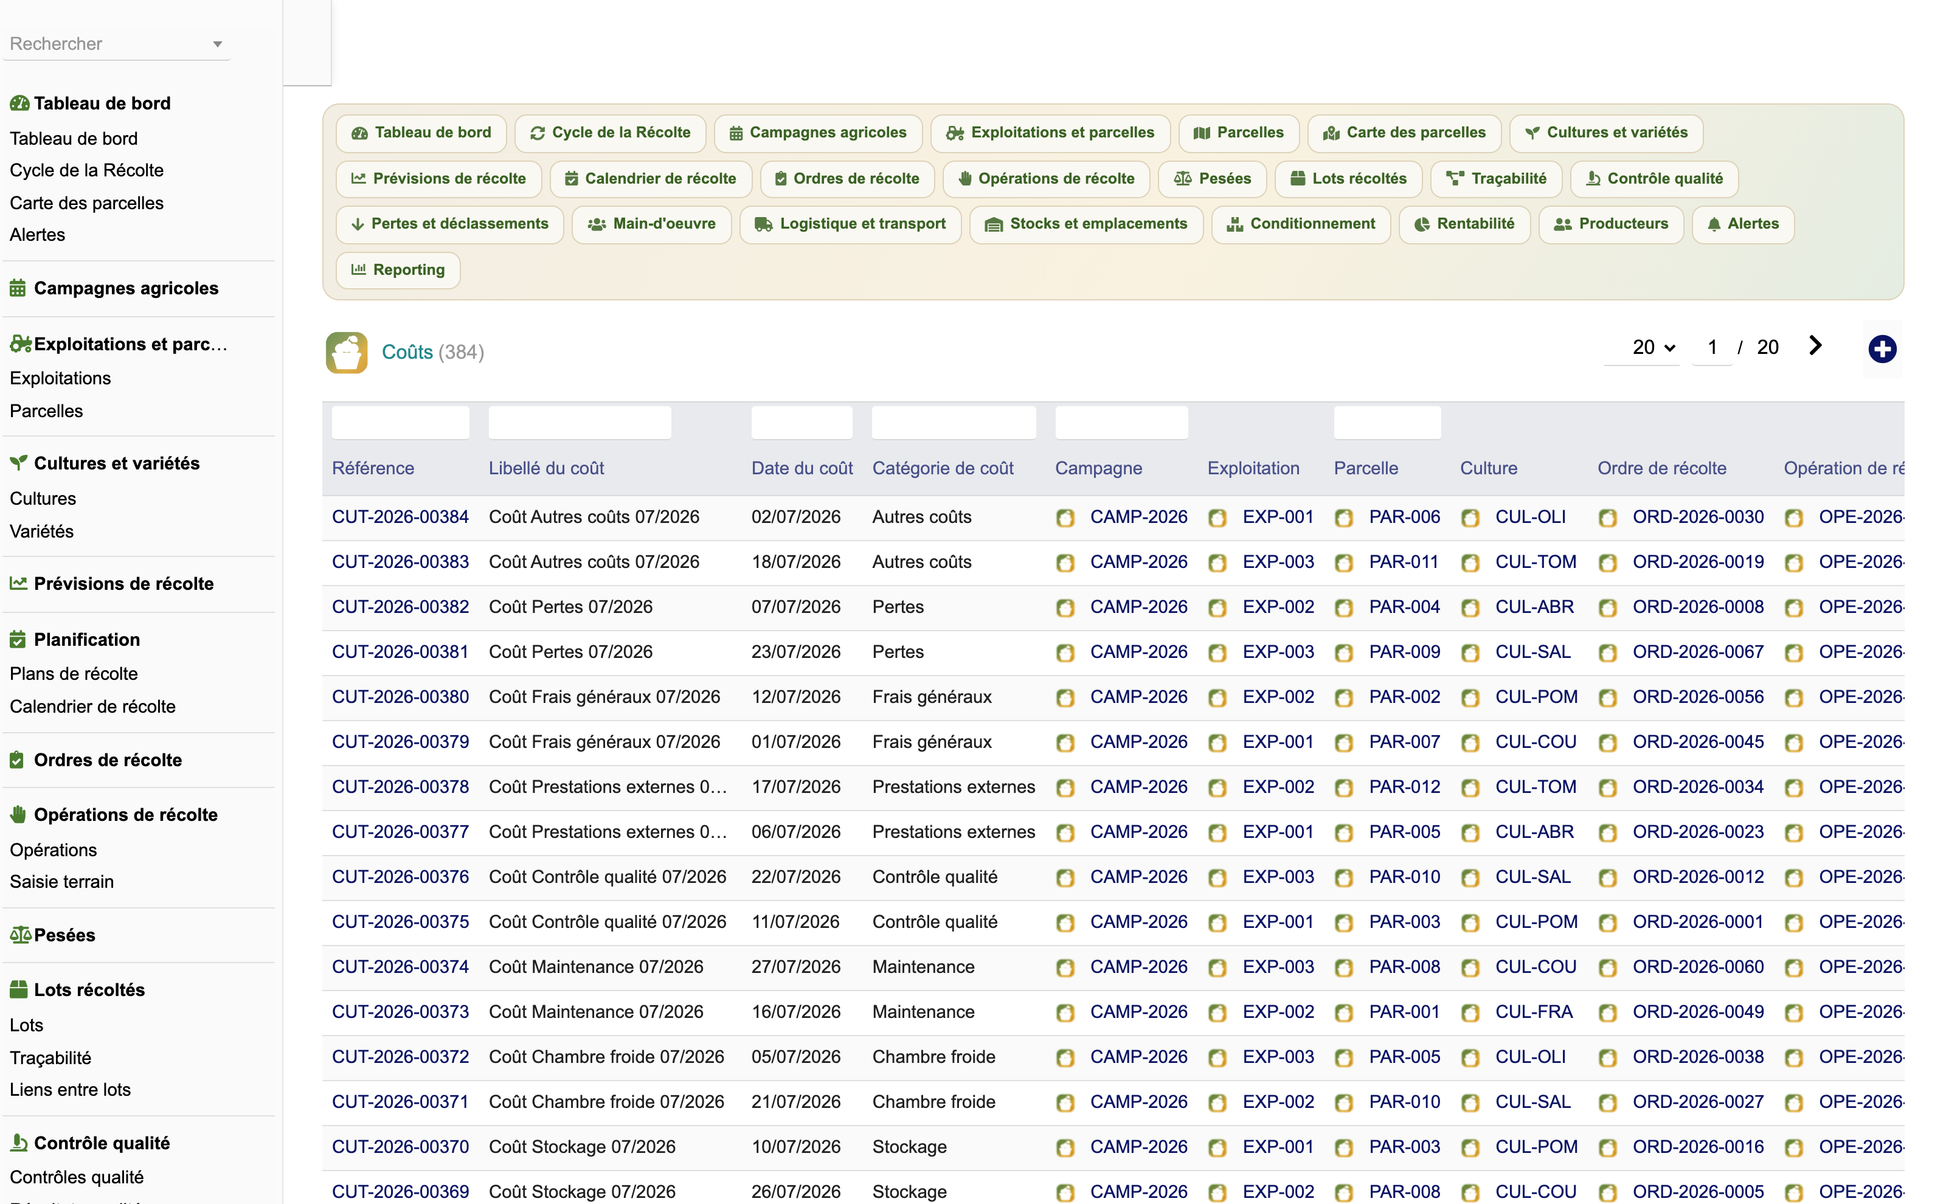
Task: Click culture icon in row CUT-2026-00370
Action: (1470, 1148)
